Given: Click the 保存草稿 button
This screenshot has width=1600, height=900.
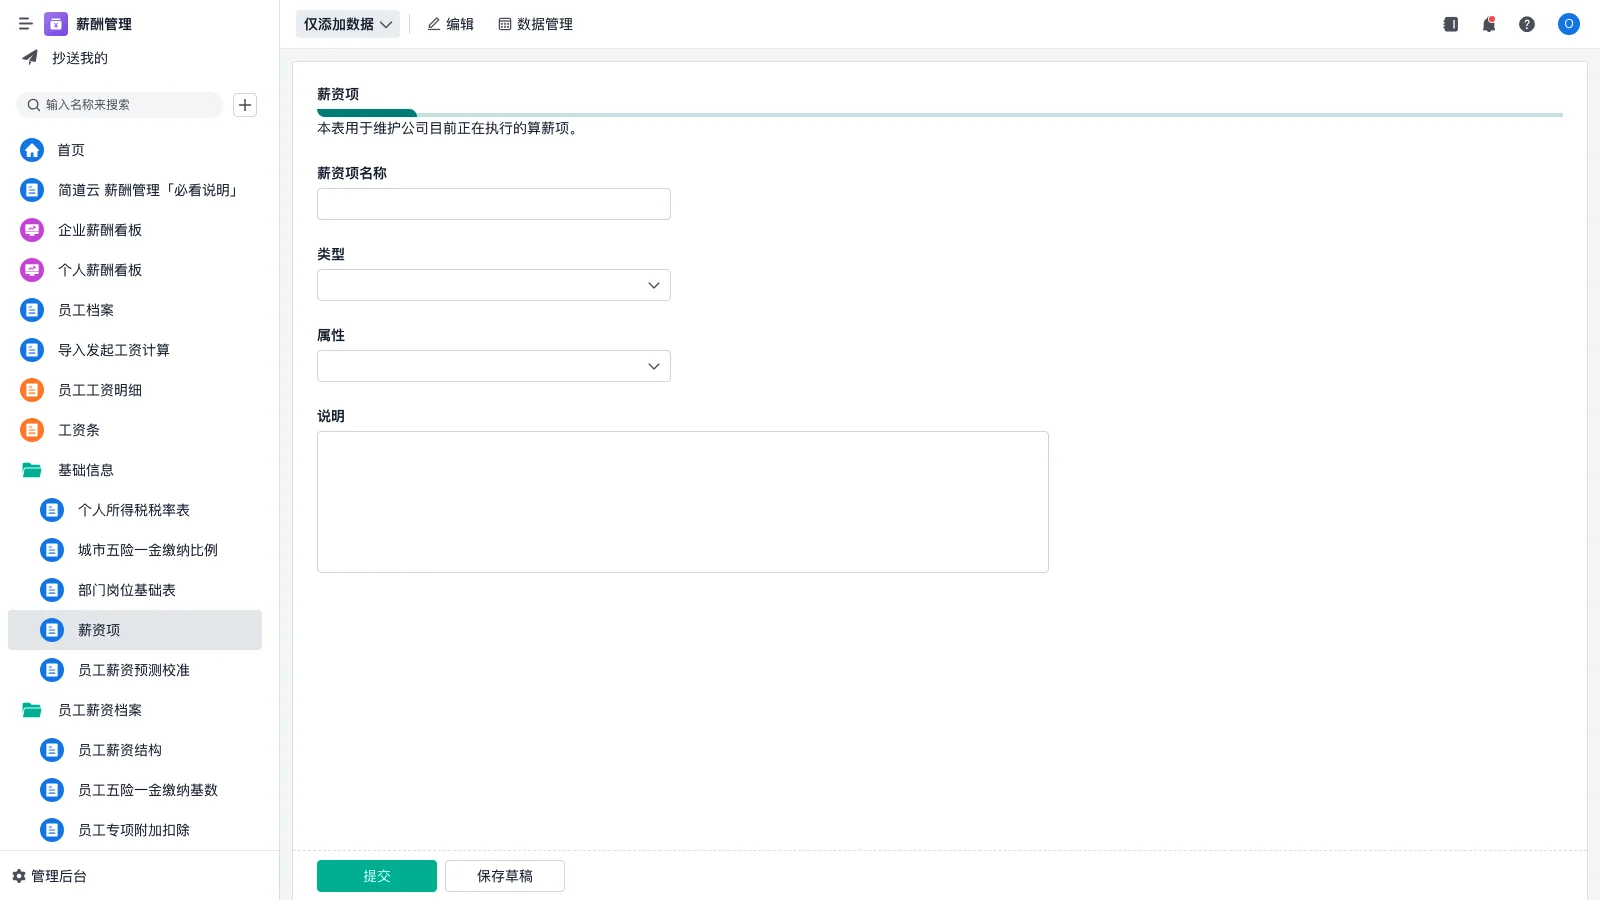Looking at the screenshot, I should (505, 876).
